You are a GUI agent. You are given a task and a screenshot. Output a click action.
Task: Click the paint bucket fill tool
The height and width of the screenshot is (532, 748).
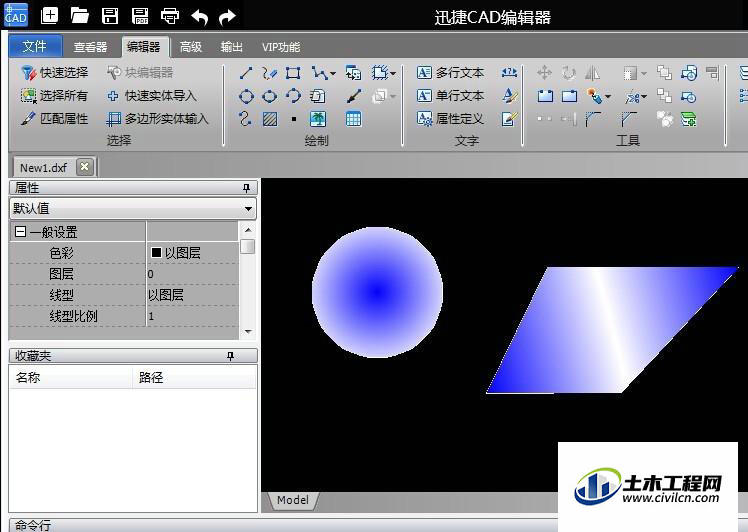point(594,96)
